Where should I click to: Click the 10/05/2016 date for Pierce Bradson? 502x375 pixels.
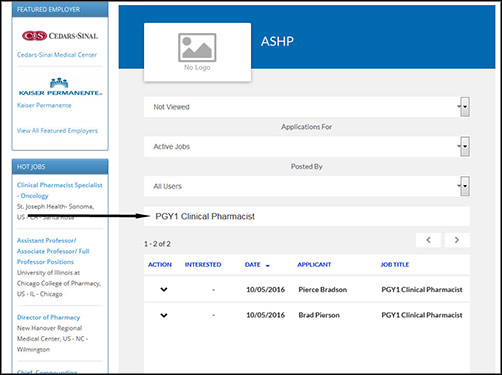(266, 290)
